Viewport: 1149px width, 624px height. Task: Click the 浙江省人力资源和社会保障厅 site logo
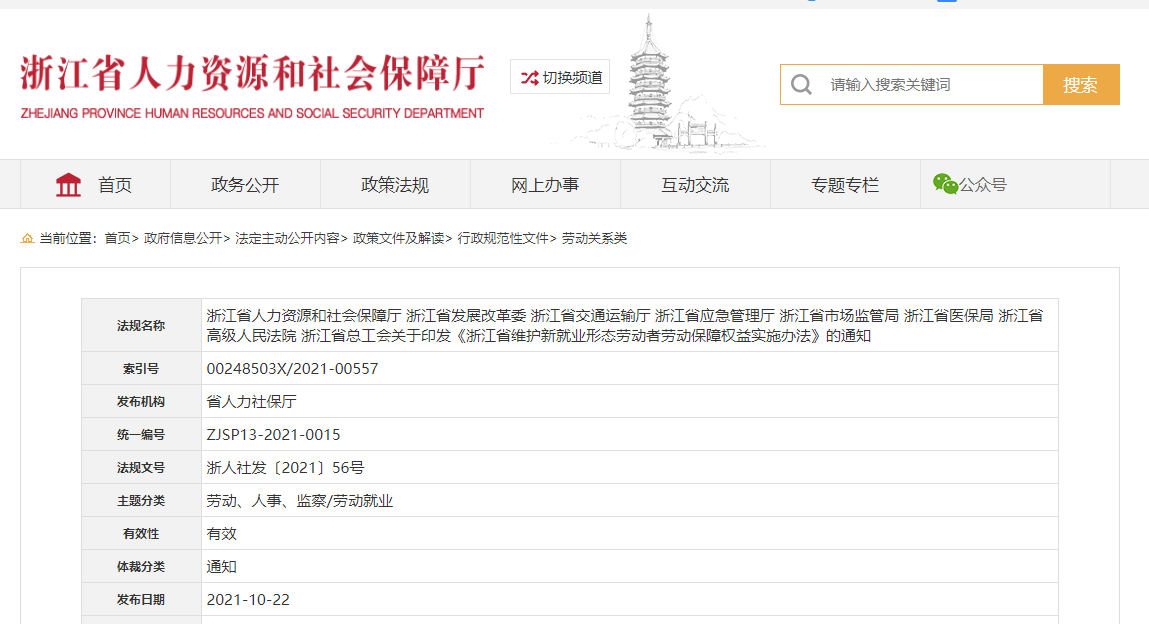coord(252,86)
